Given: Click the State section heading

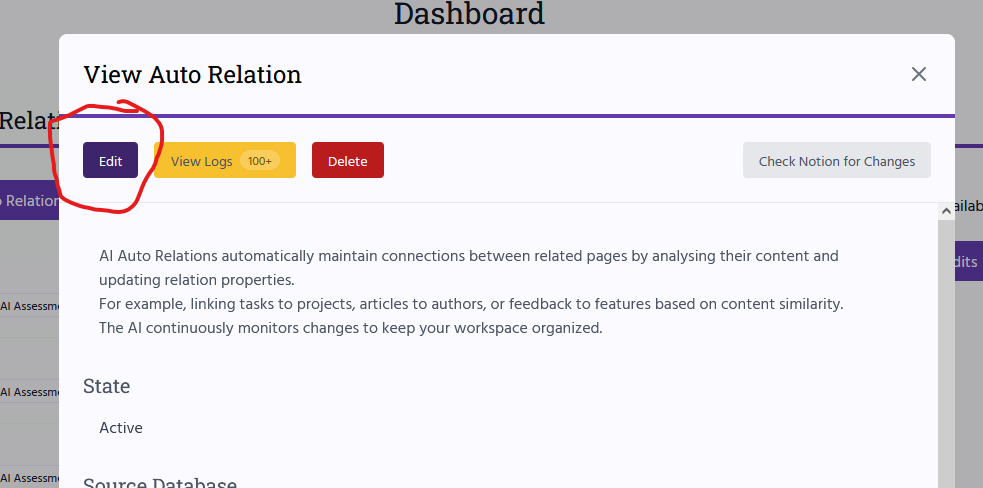Looking at the screenshot, I should point(107,386).
